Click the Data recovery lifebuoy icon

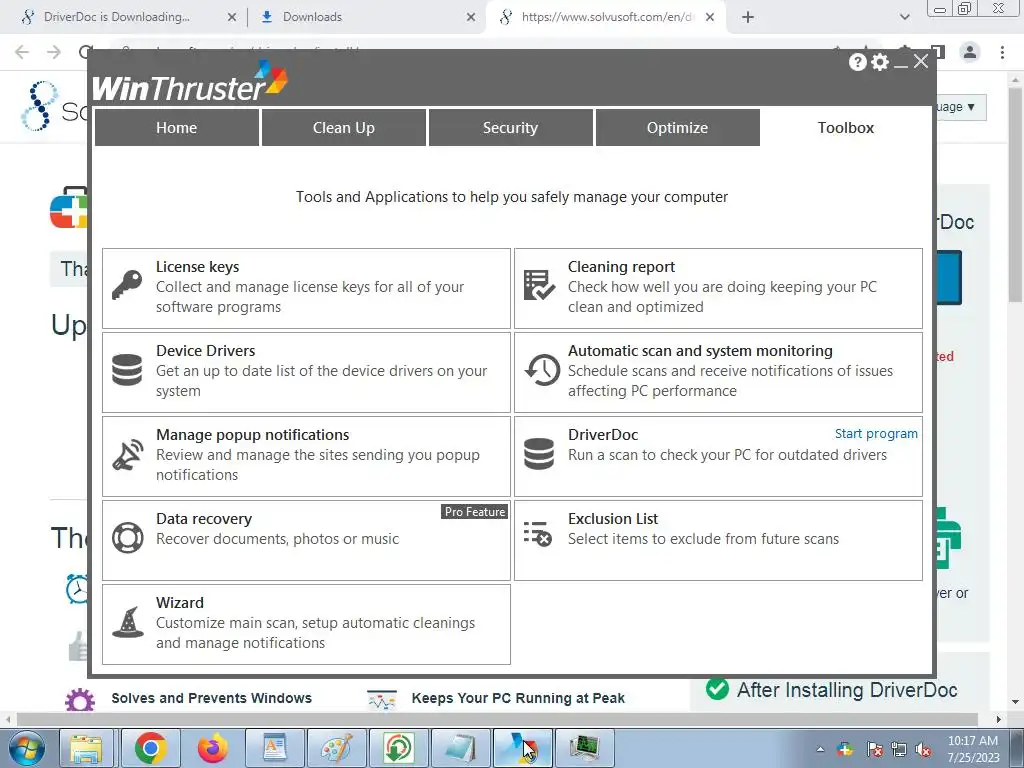pyautogui.click(x=127, y=537)
